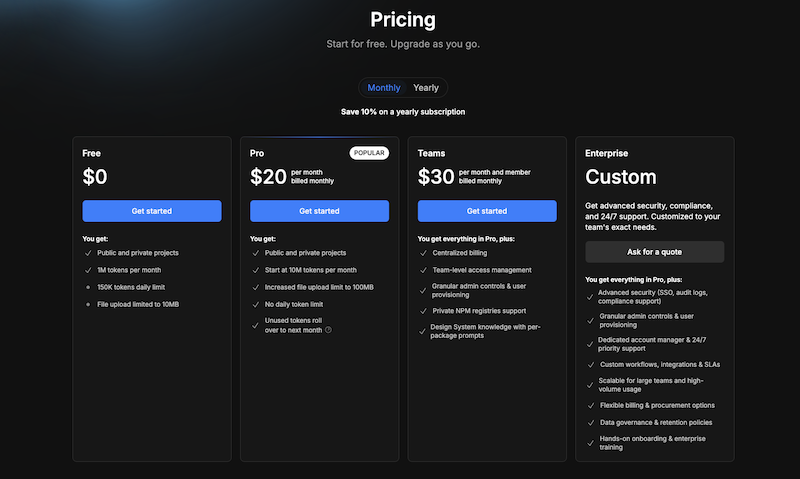Click the Enterprise plan title
Viewport: 800px width, 479px height.
coord(607,153)
